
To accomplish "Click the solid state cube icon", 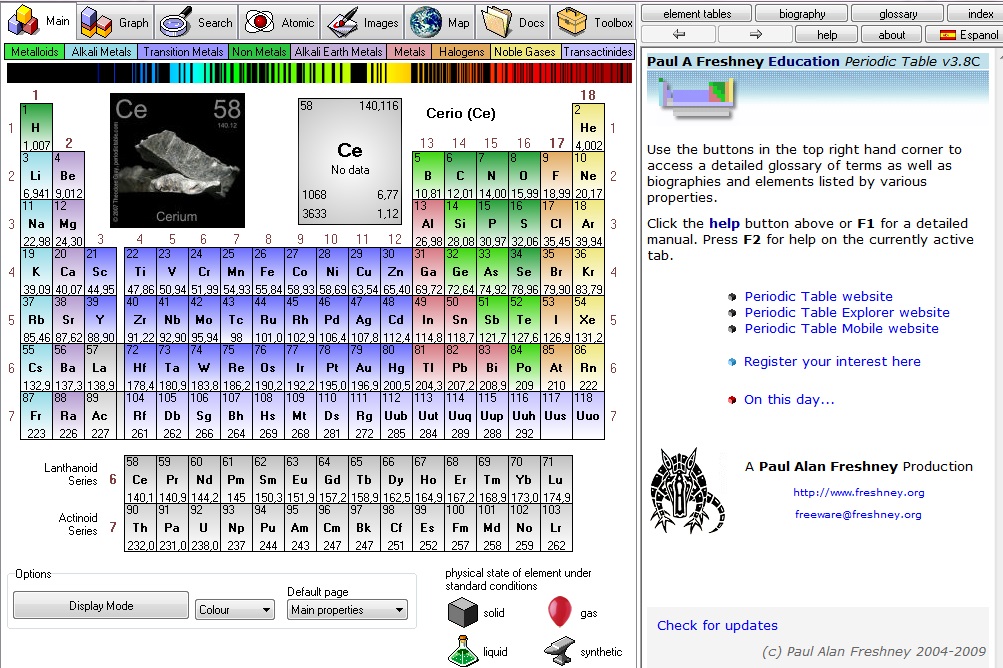I will coord(462,612).
